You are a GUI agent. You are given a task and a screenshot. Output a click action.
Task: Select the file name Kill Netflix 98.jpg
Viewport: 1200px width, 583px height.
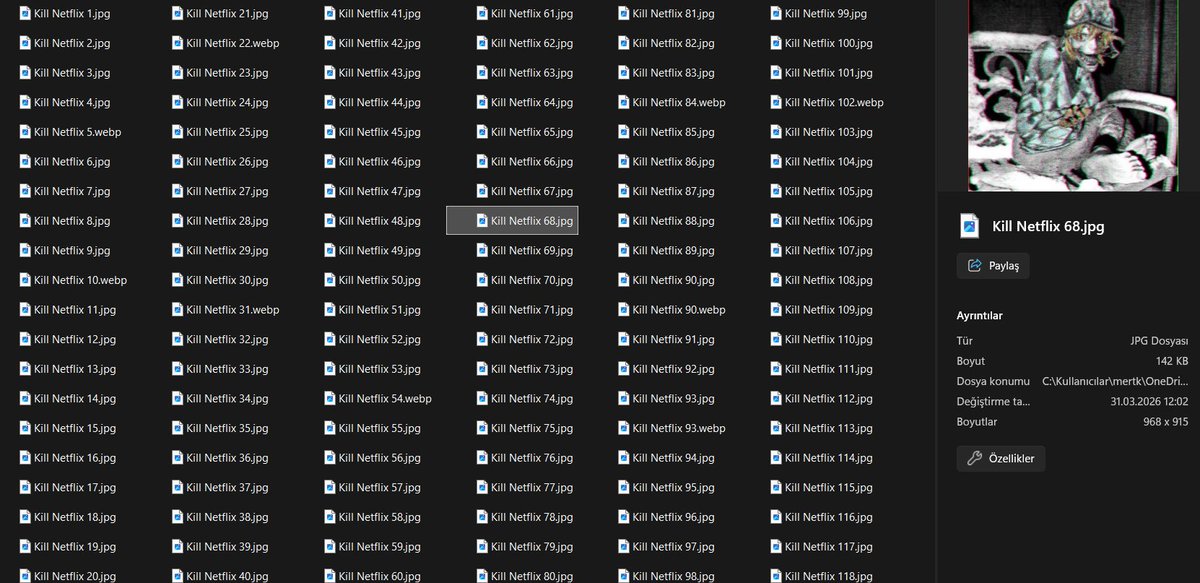pyautogui.click(x=674, y=576)
